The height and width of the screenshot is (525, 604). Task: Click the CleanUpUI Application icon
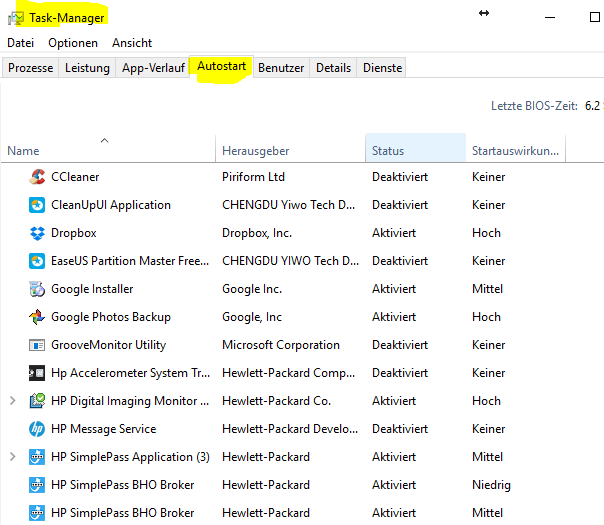point(37,205)
